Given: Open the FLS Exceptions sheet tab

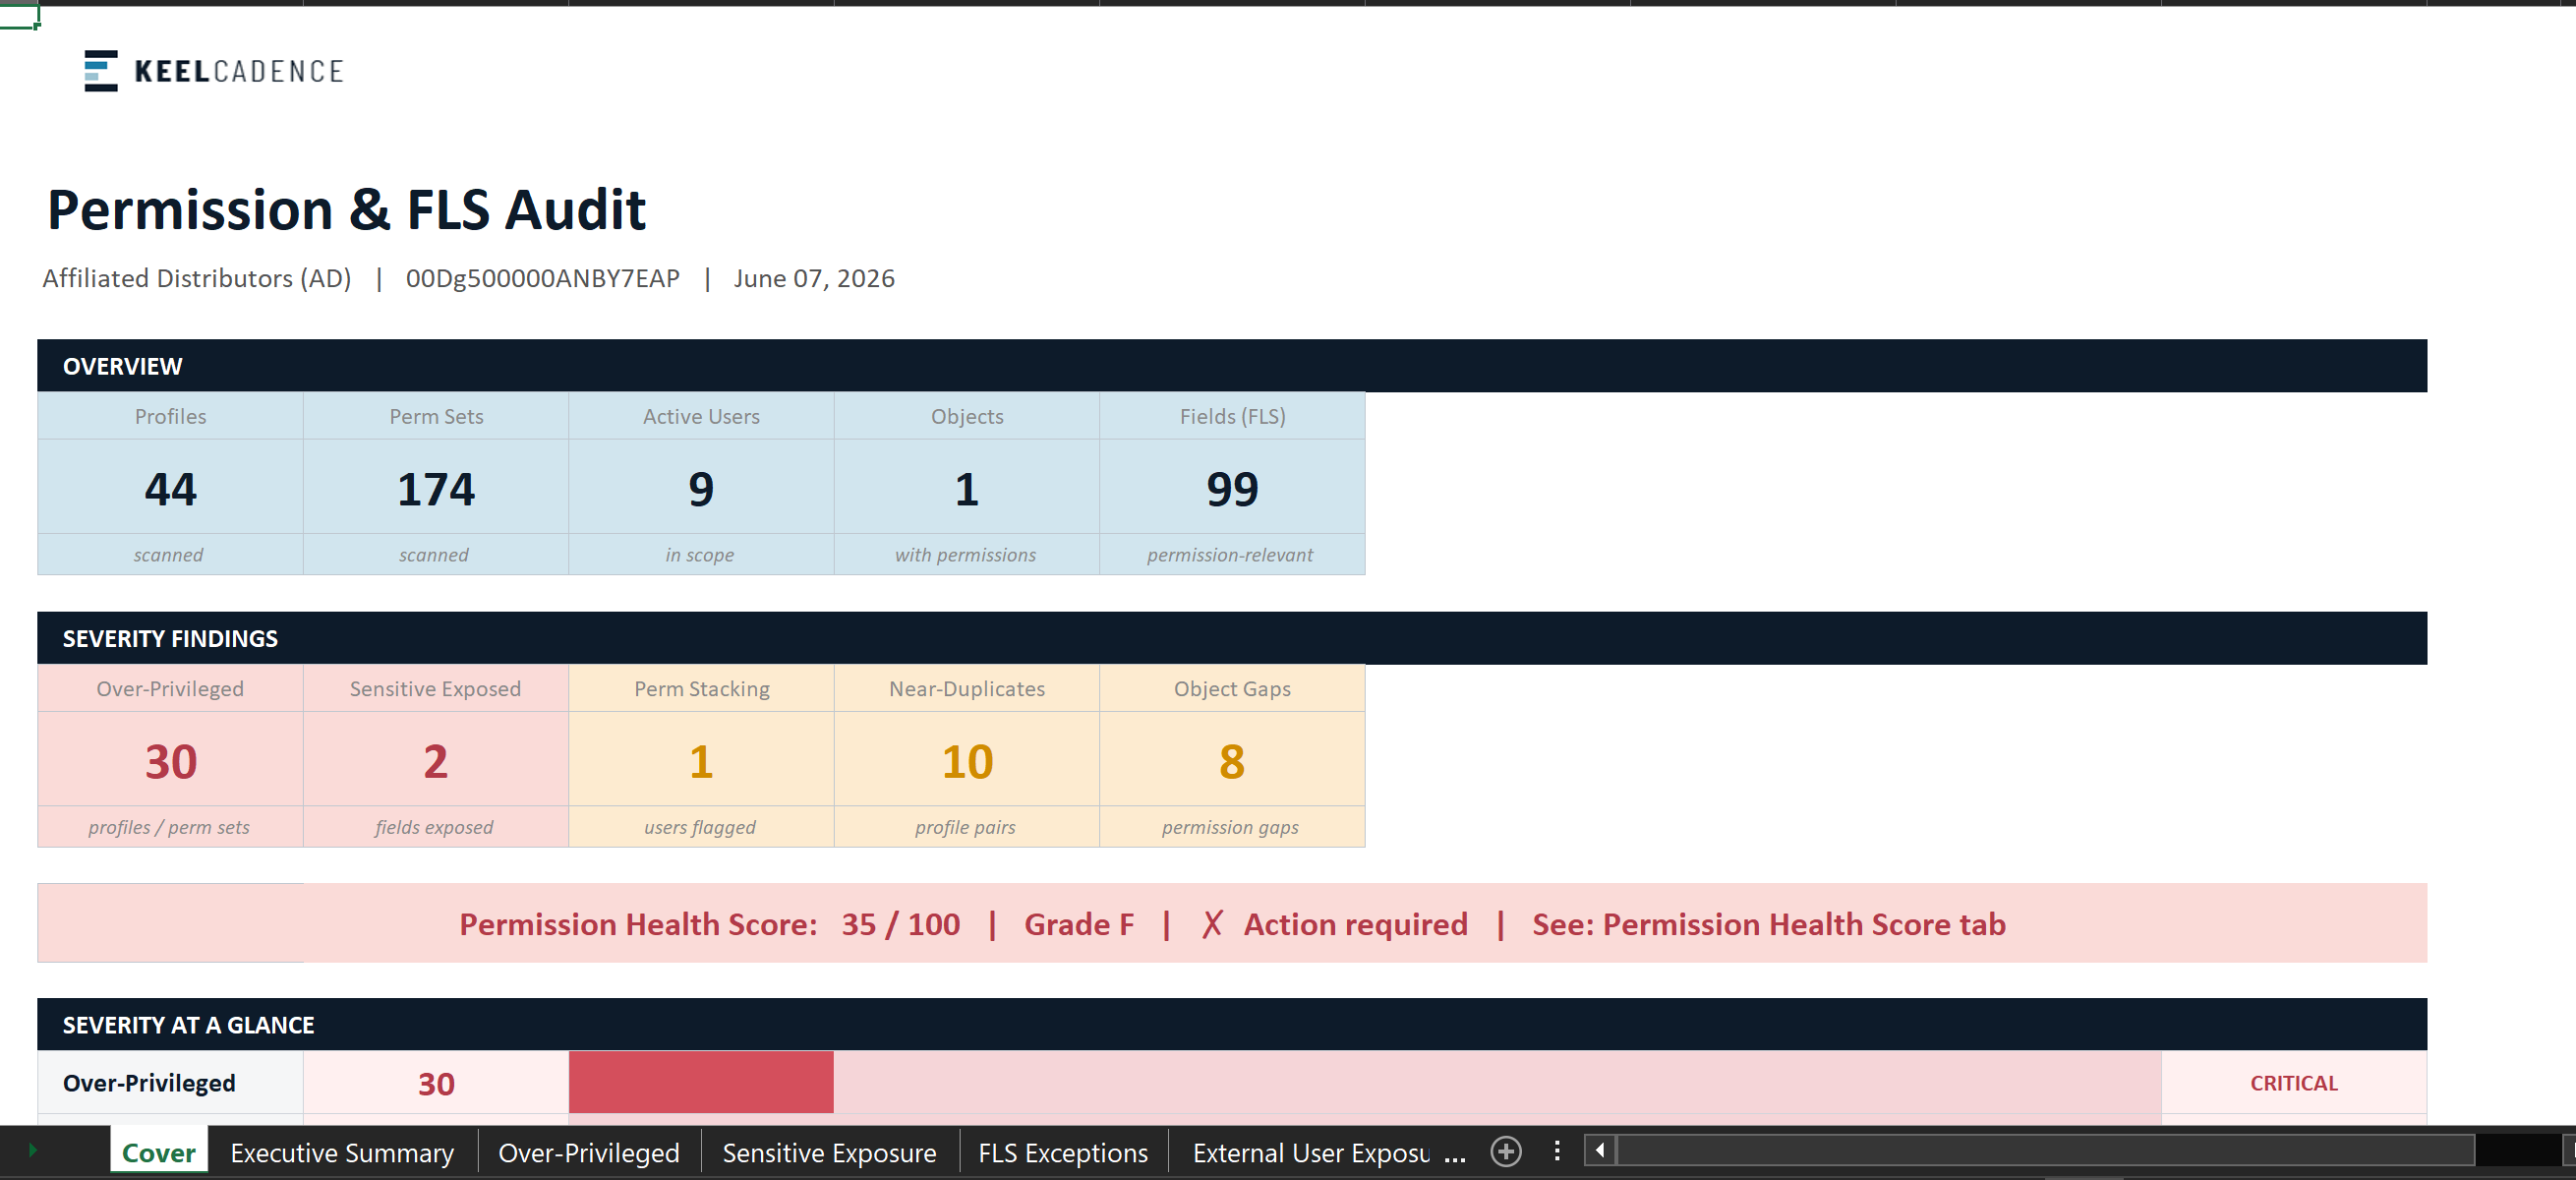Looking at the screenshot, I should click(x=1063, y=1153).
